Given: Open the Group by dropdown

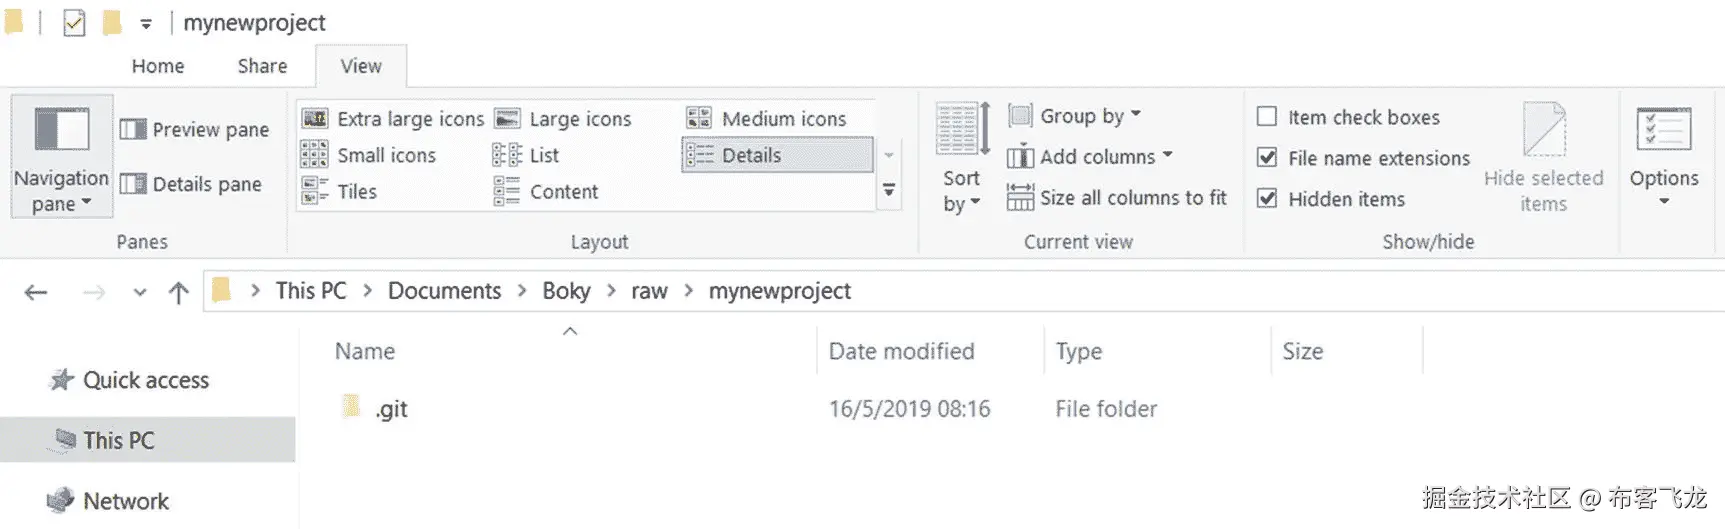Looking at the screenshot, I should click(x=1076, y=116).
